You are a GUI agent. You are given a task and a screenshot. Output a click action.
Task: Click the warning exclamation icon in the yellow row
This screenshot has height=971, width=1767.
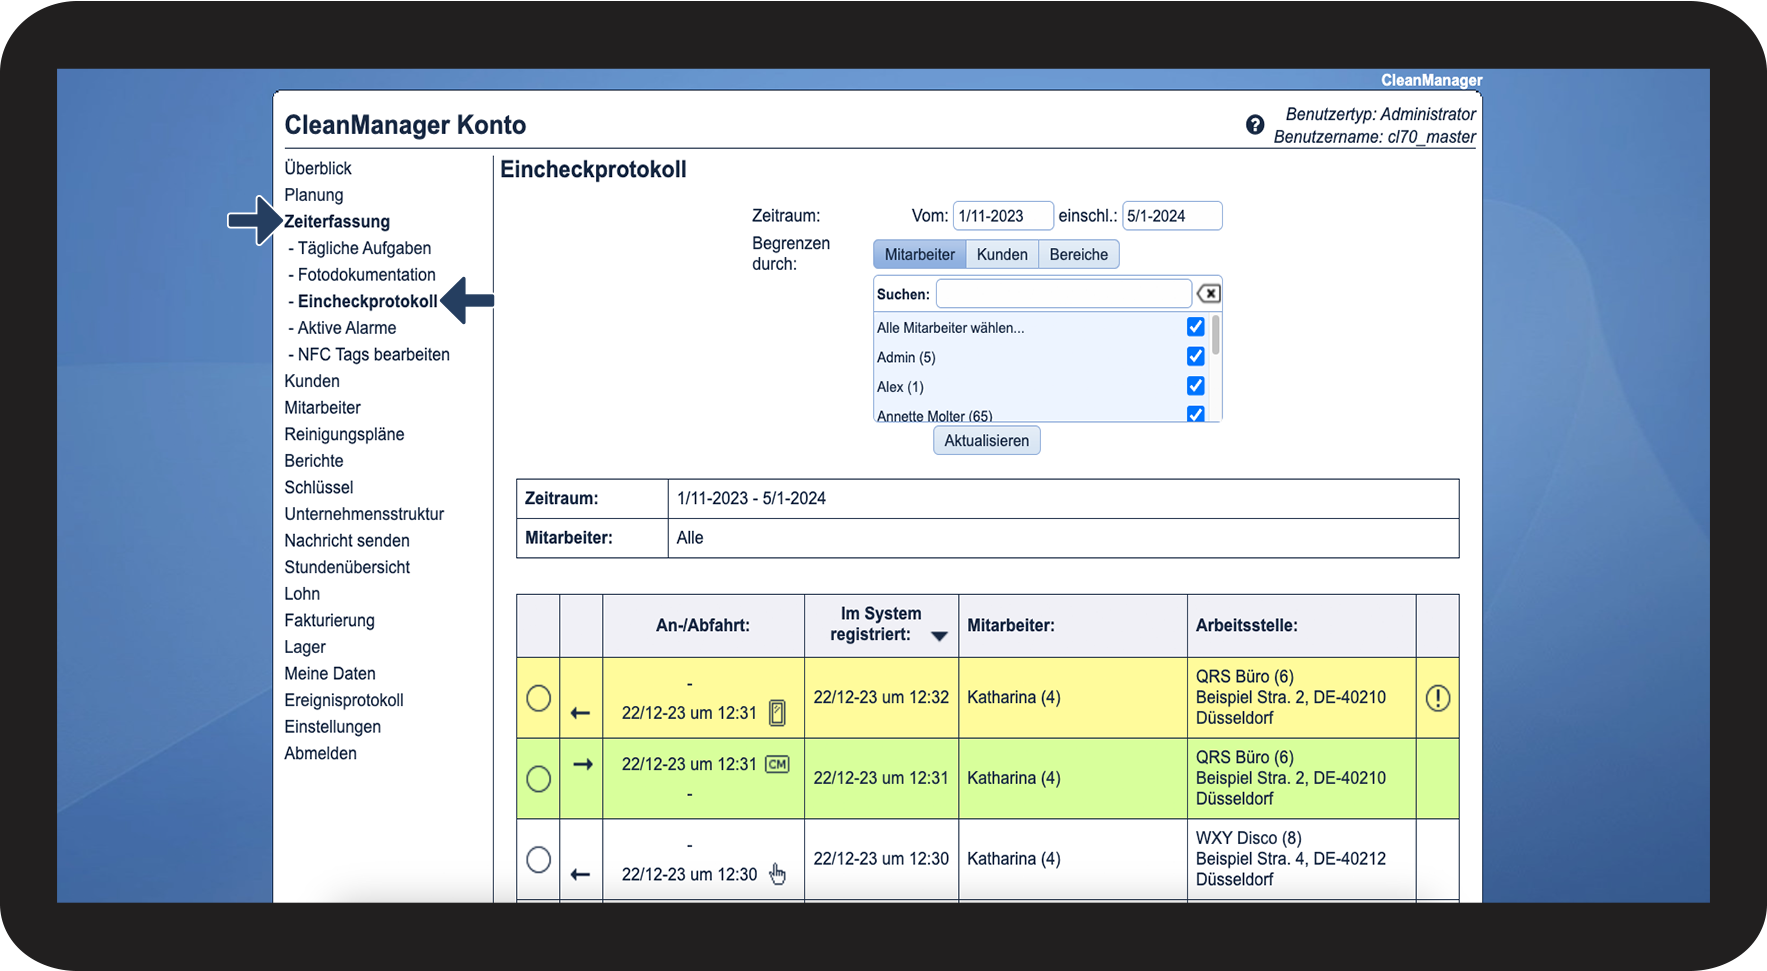[x=1437, y=698]
